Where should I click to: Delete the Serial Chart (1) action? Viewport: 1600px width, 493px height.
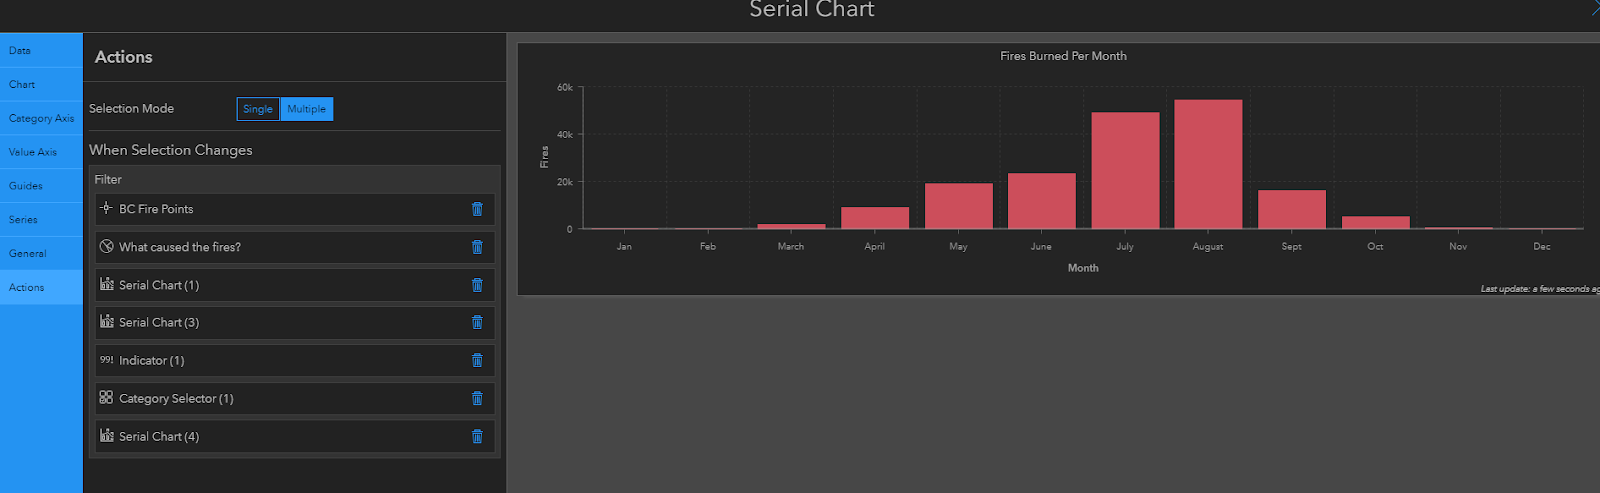[x=477, y=285]
